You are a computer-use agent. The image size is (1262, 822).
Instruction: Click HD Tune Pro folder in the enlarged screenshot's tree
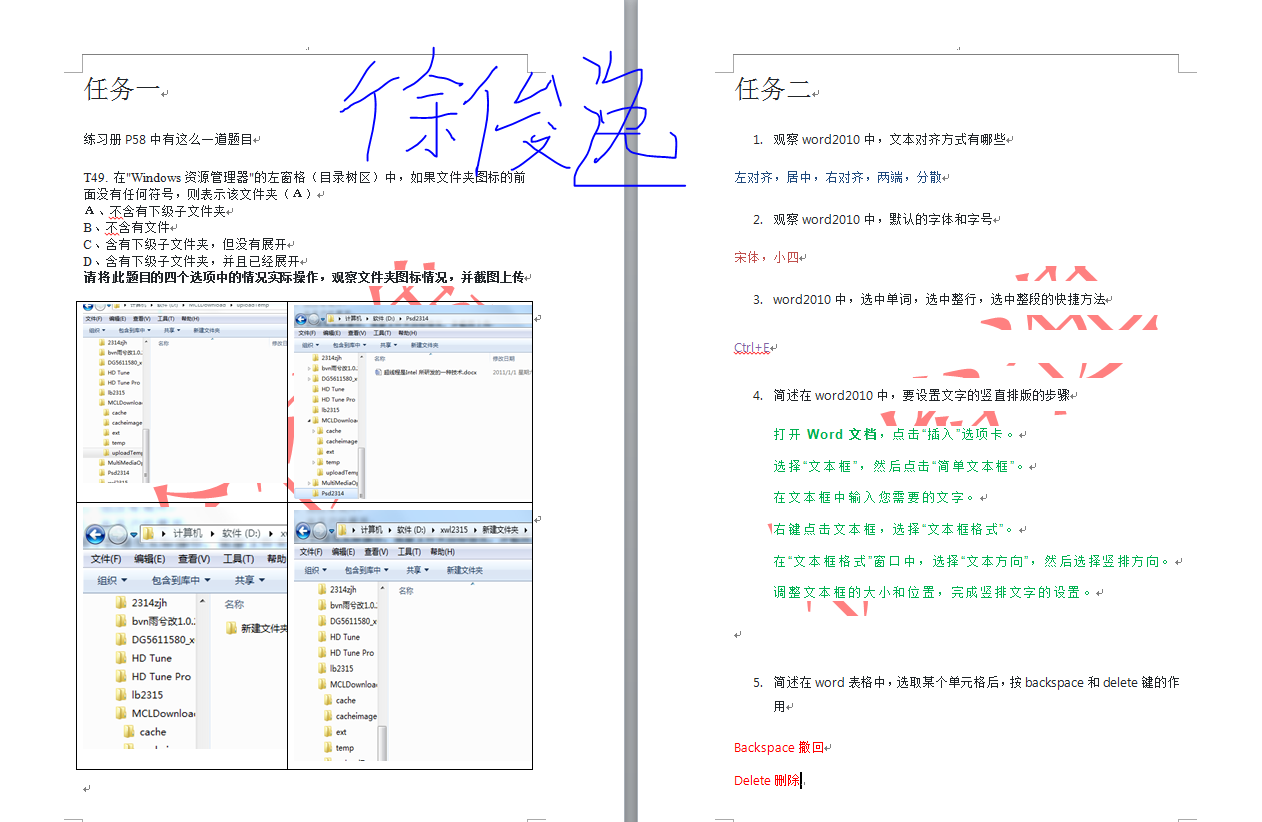coord(161,676)
